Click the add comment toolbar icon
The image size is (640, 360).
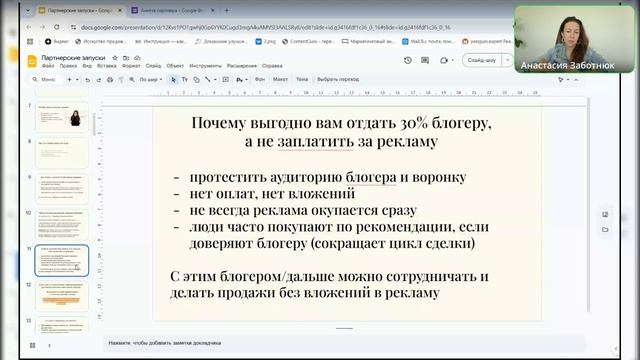226,80
